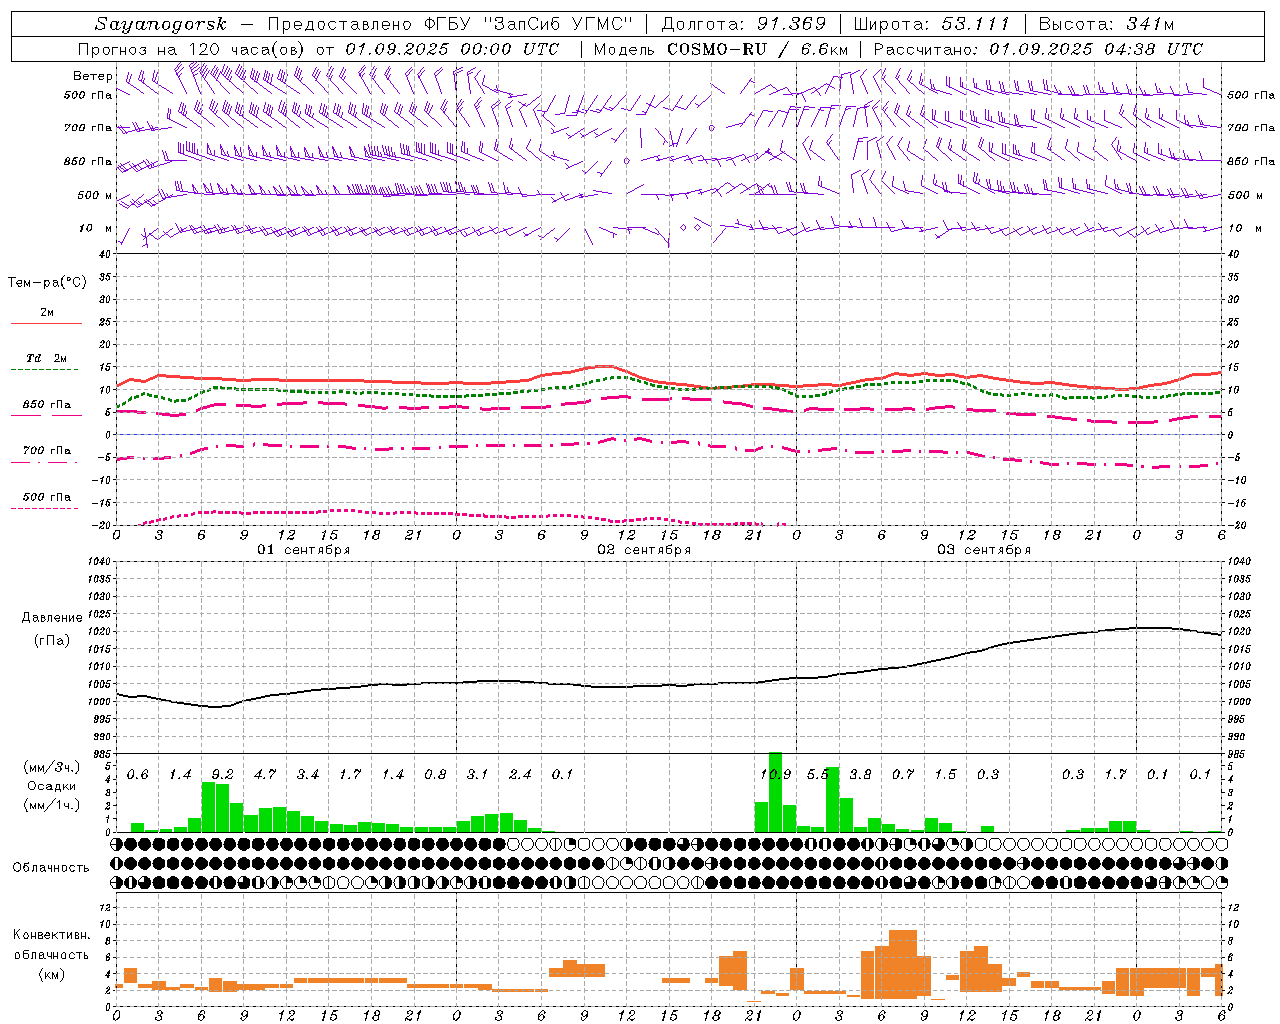The height and width of the screenshot is (1024, 1280).
Task: Click the 0.7 precipitation total
Action: (x=903, y=774)
